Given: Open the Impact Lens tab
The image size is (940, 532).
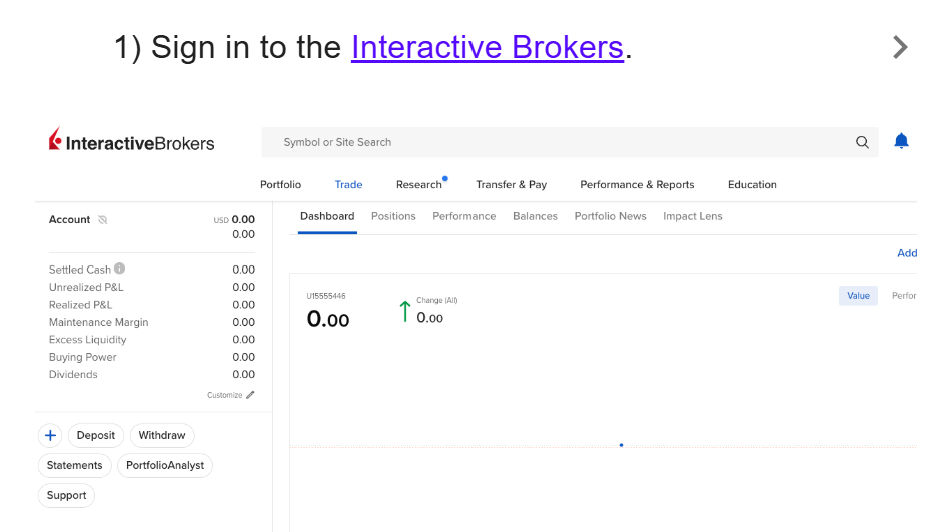Looking at the screenshot, I should [x=692, y=217].
